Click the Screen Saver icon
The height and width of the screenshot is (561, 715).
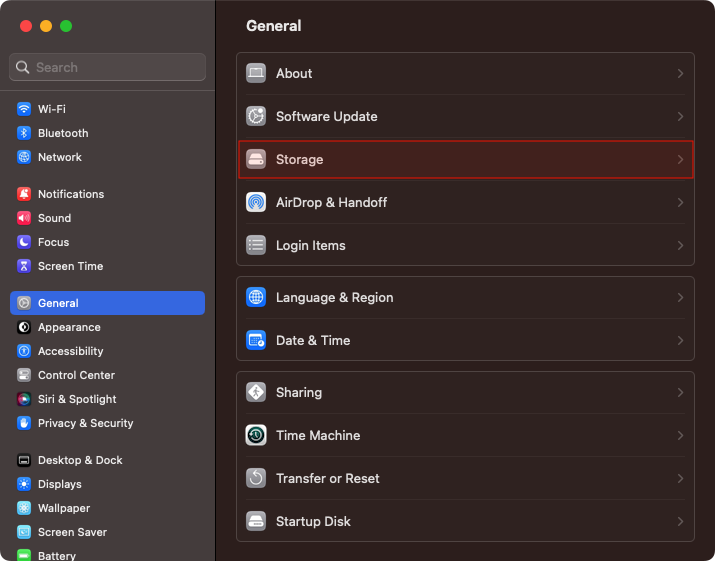[24, 532]
